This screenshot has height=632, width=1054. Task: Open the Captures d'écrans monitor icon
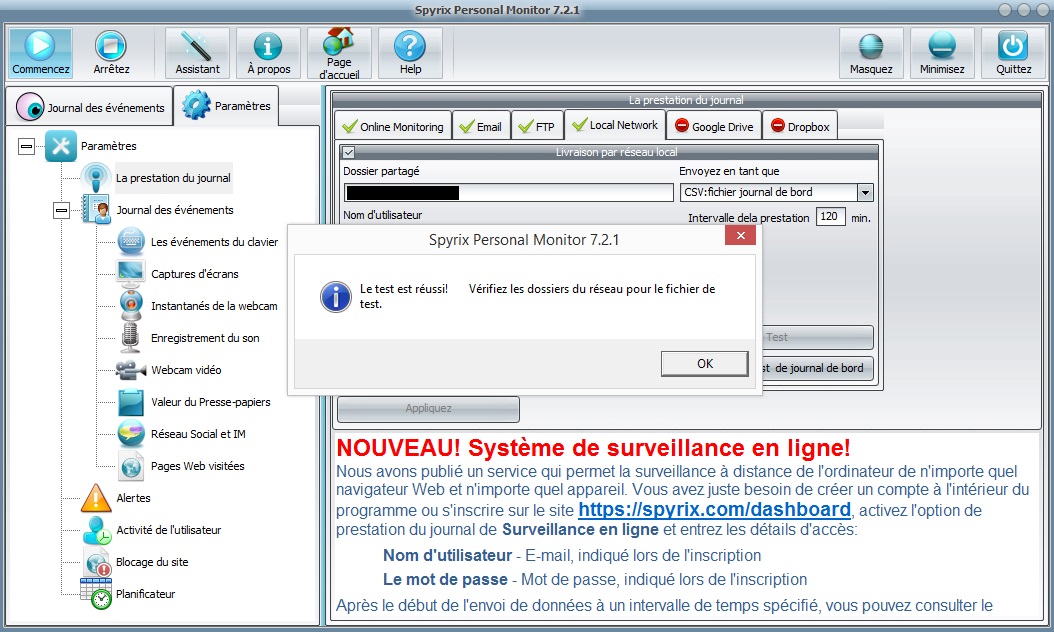[x=131, y=274]
